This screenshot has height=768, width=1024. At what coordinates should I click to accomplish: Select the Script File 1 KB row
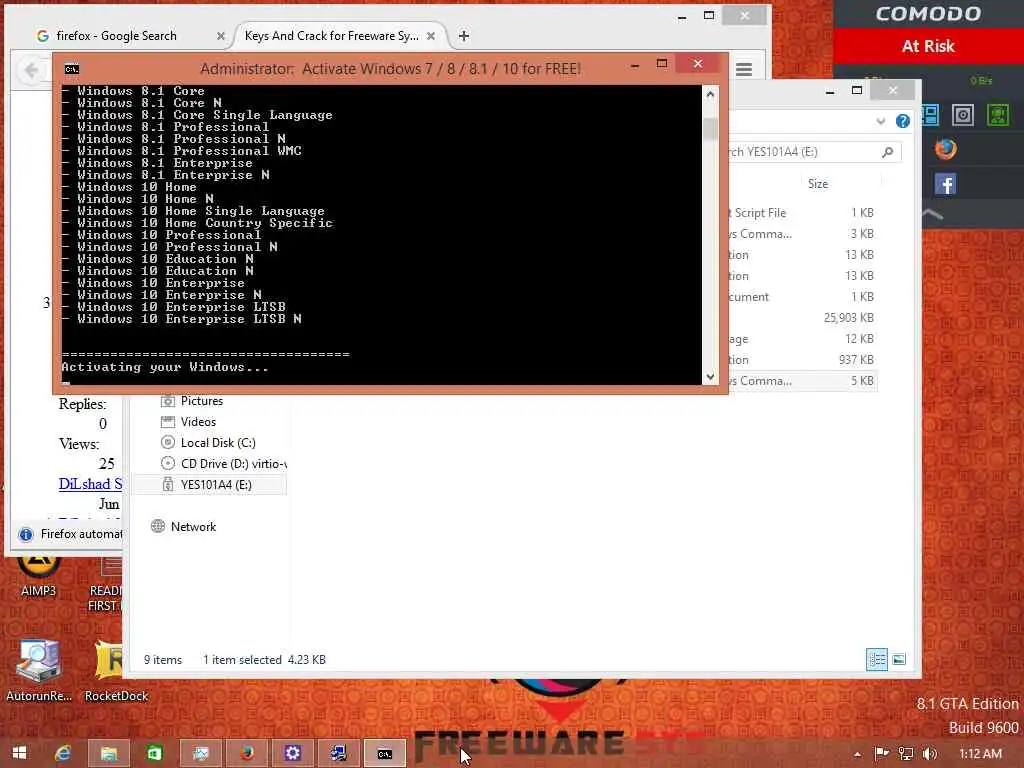point(802,213)
